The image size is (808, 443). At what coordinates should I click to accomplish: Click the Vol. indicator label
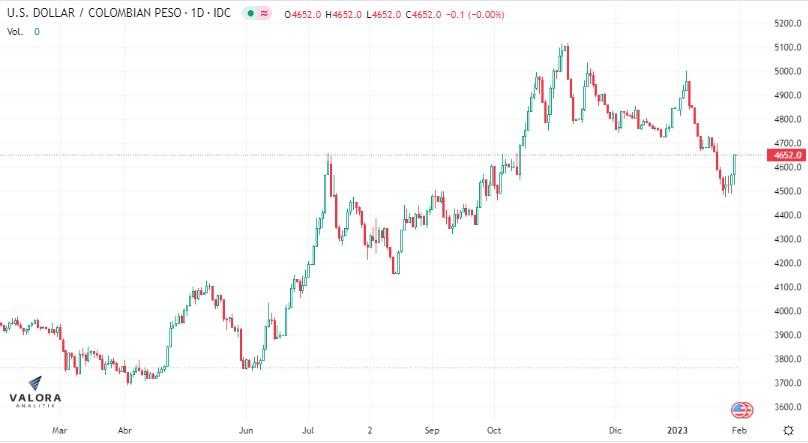[x=15, y=32]
